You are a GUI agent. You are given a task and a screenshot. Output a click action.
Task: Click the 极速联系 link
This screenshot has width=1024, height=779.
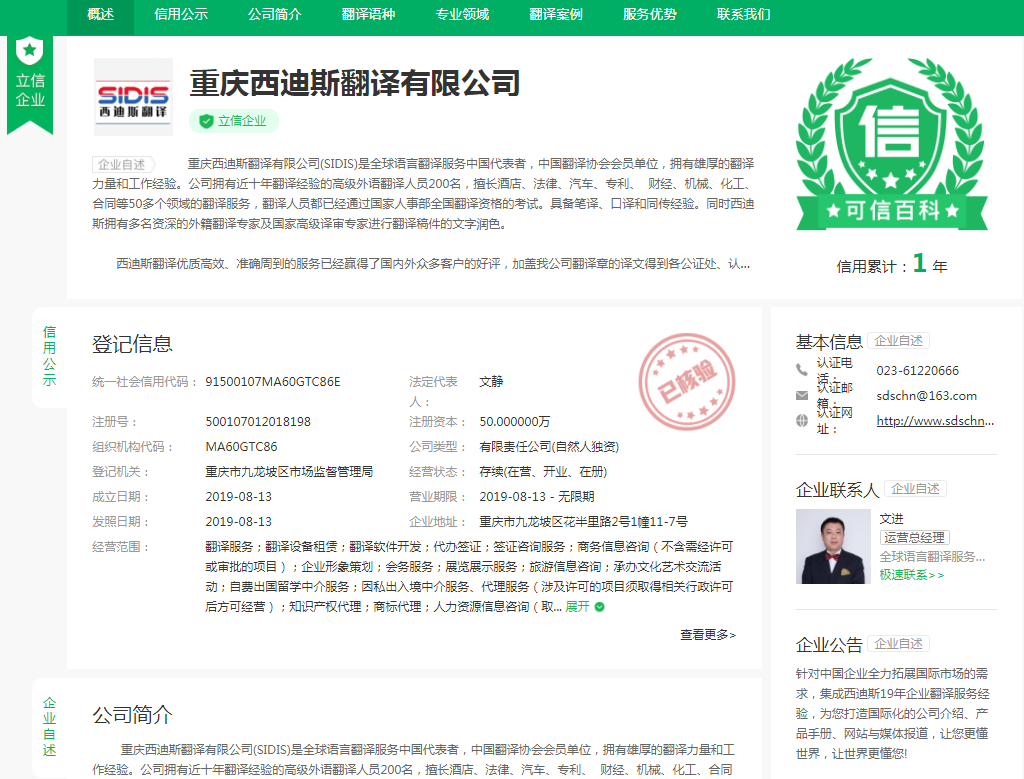[911, 575]
